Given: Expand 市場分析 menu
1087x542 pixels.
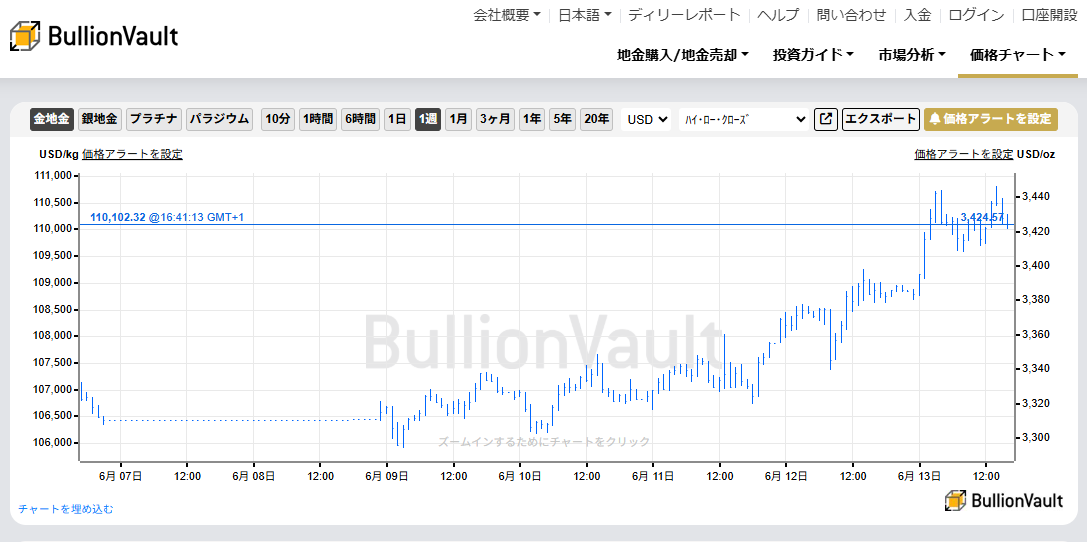Looking at the screenshot, I should [912, 55].
